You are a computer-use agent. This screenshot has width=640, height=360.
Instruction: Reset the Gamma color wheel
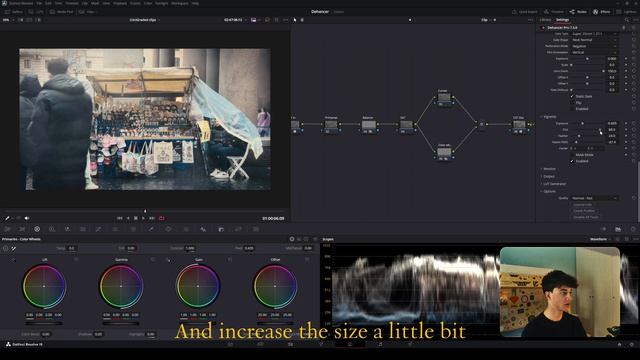[153, 260]
